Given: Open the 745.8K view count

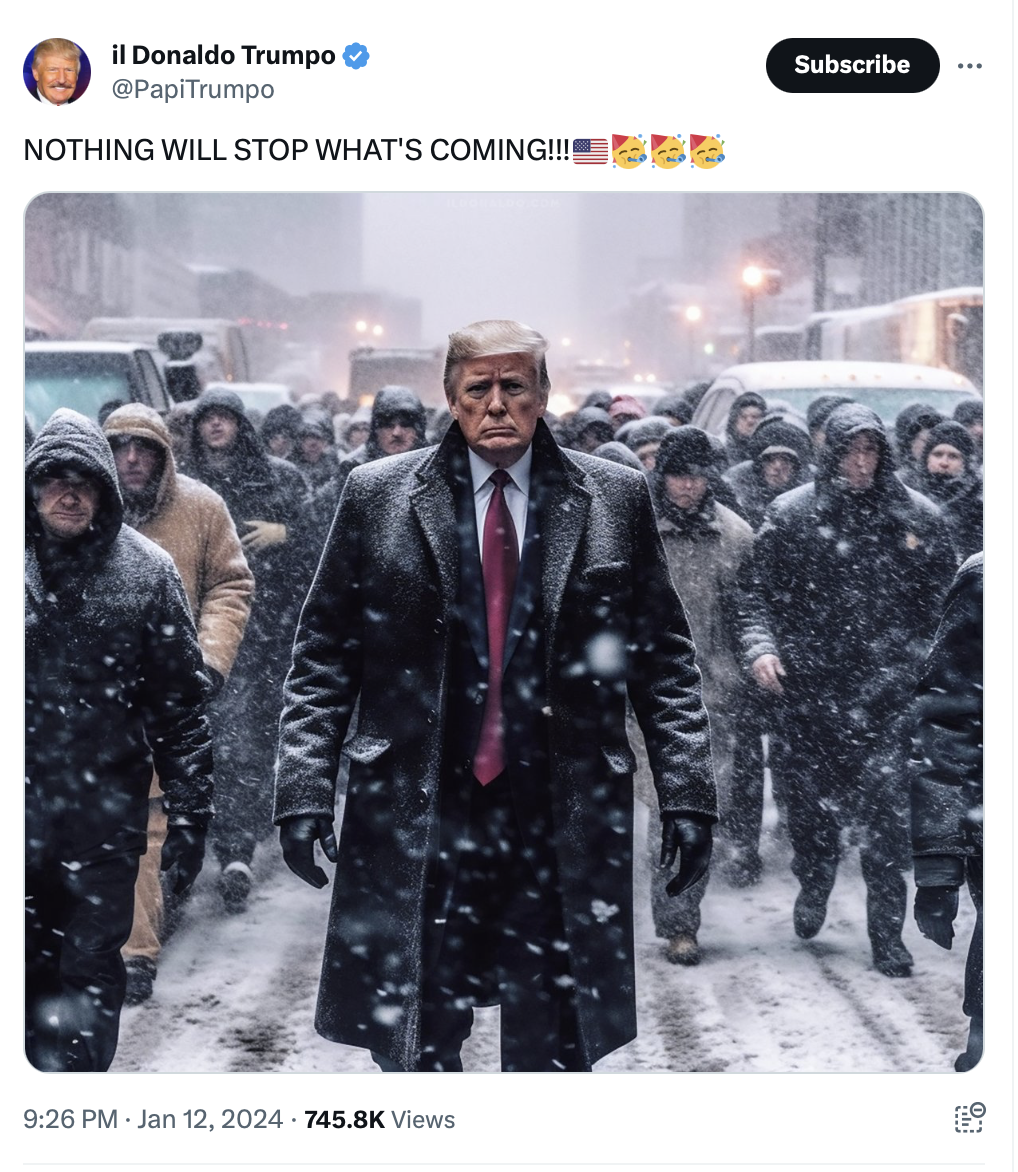Looking at the screenshot, I should coord(345,1119).
